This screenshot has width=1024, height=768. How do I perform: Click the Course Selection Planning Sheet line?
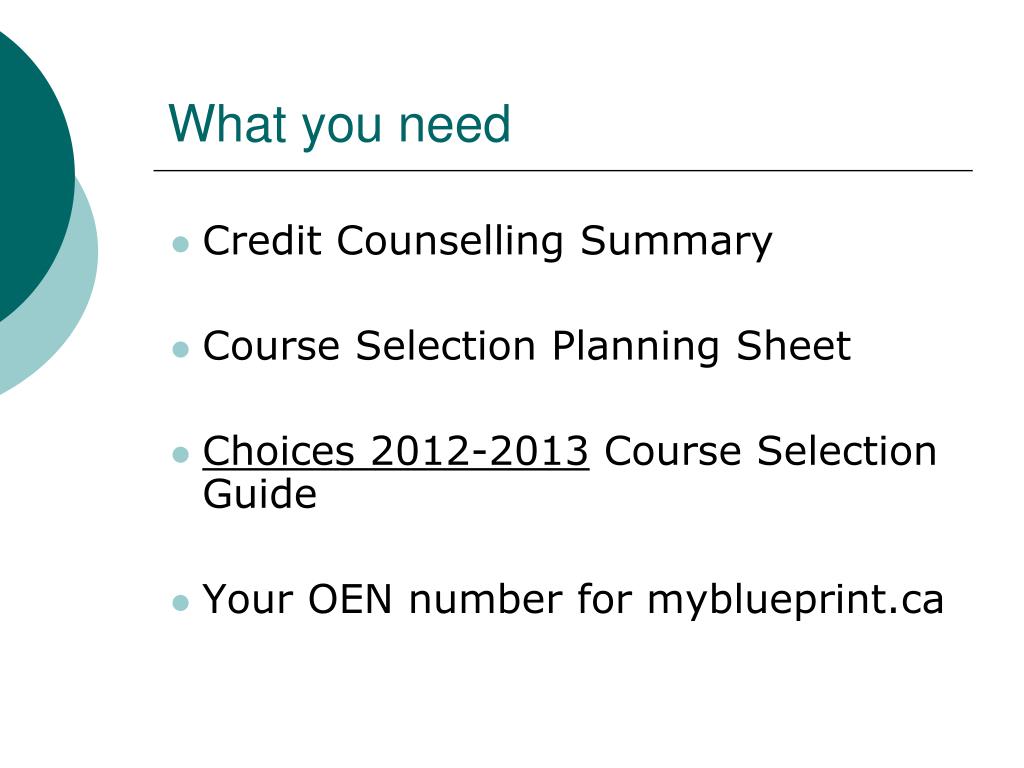pos(526,346)
